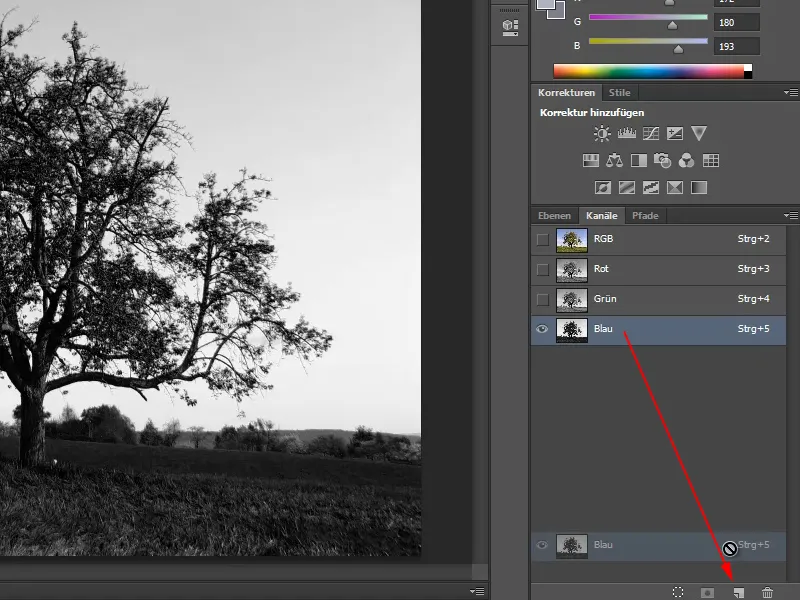
Task: Click the Grün channel thumbnail
Action: point(571,300)
